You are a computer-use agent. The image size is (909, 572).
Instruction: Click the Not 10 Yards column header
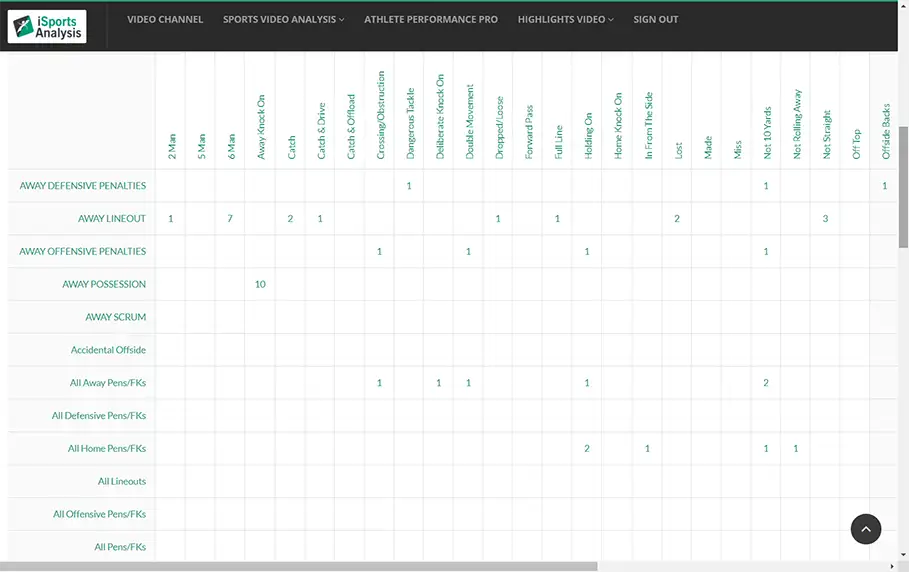pyautogui.click(x=768, y=133)
